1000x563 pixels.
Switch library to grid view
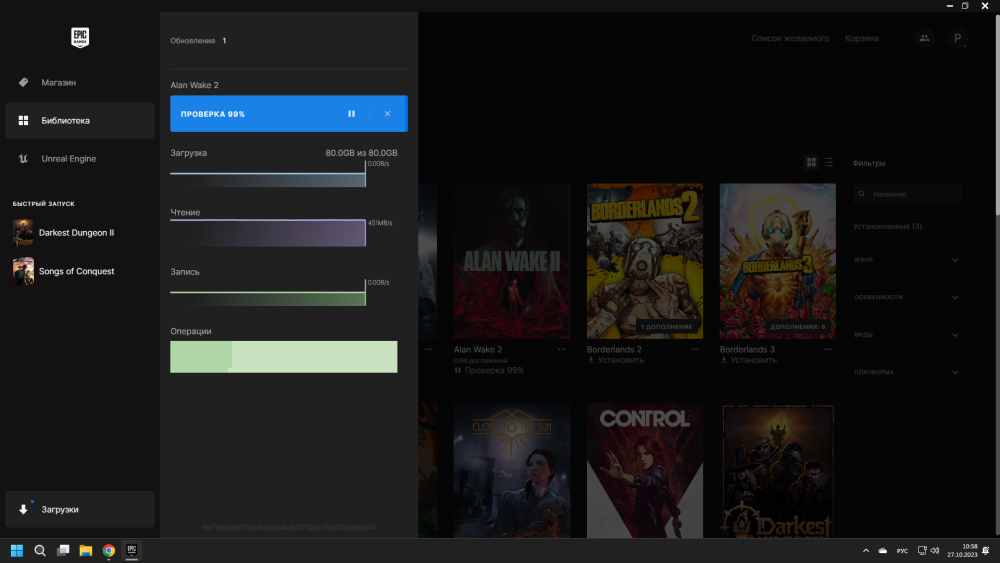point(811,162)
